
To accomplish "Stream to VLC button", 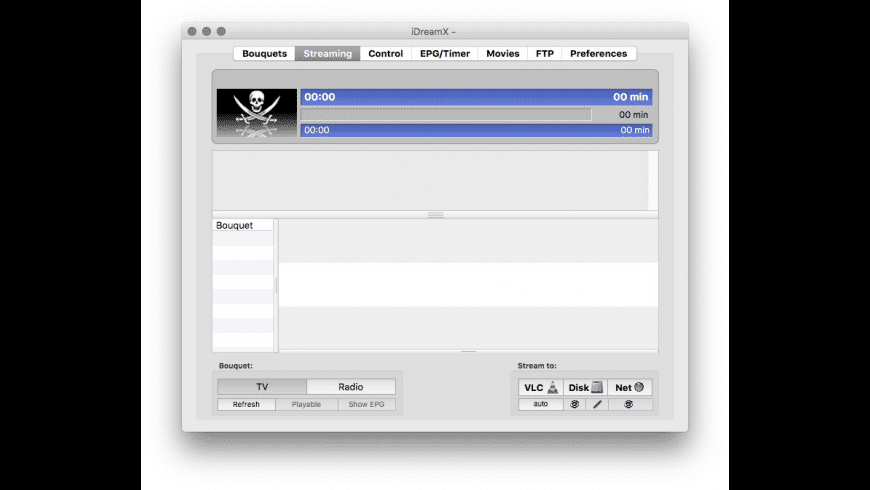I will 541,387.
